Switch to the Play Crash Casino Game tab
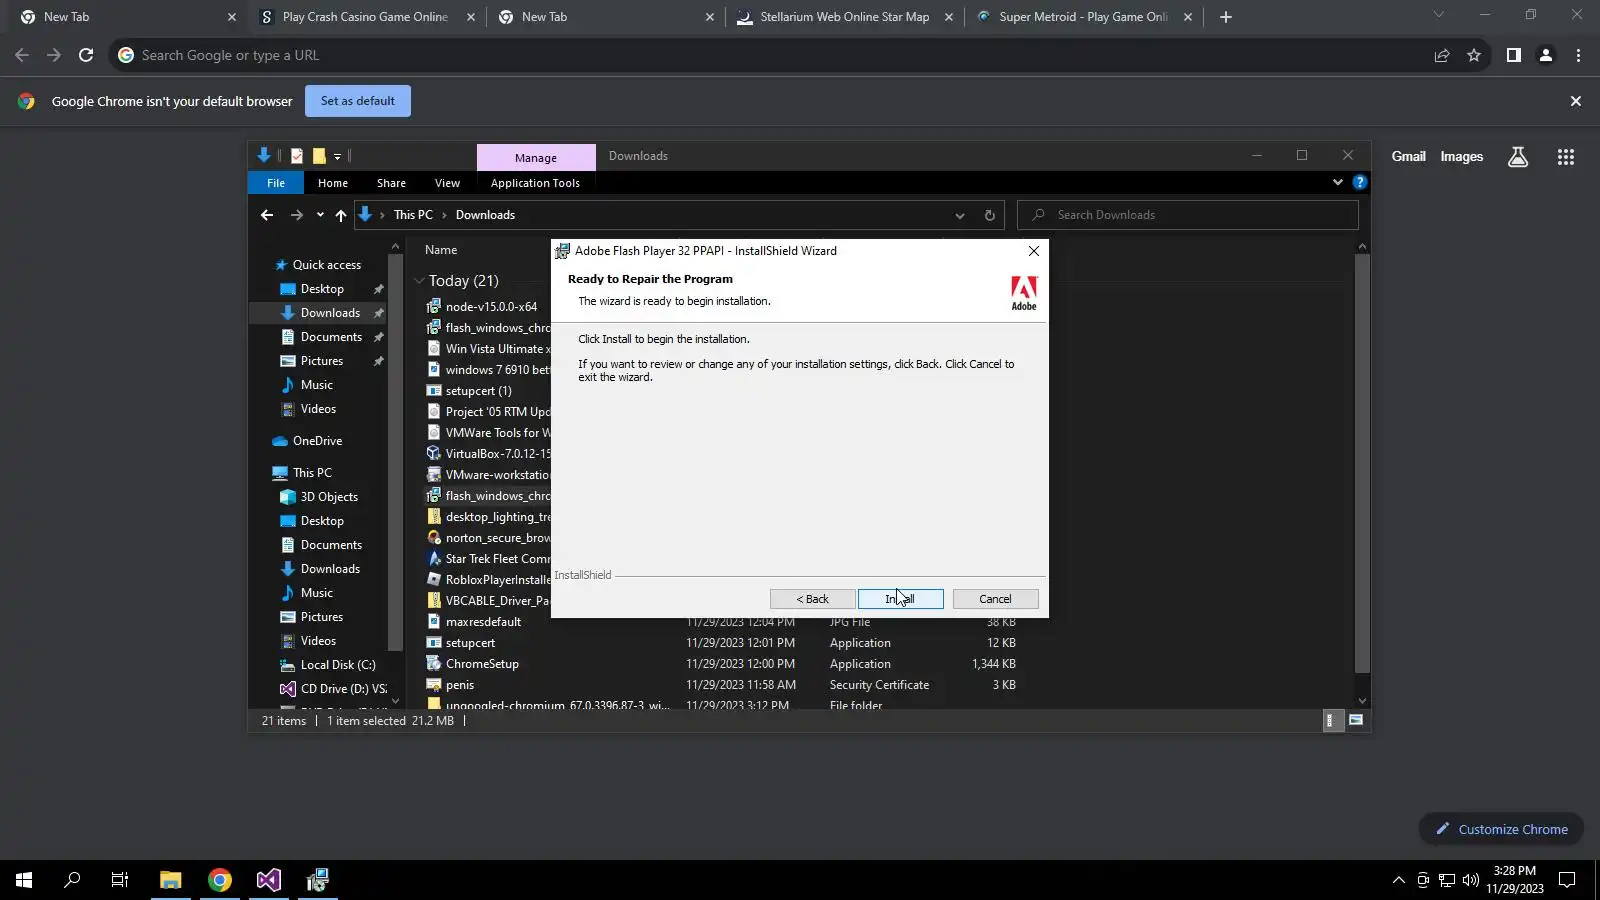The height and width of the screenshot is (900, 1600). (x=366, y=17)
